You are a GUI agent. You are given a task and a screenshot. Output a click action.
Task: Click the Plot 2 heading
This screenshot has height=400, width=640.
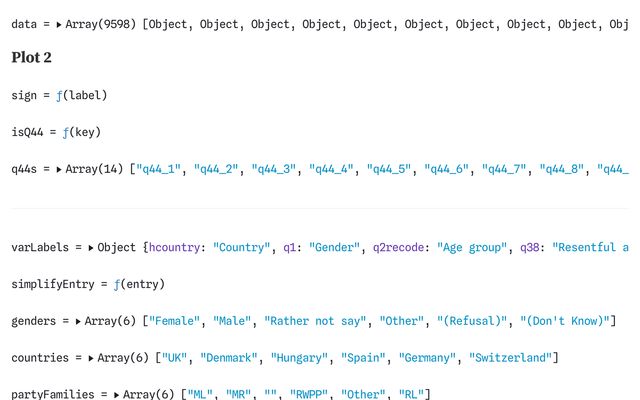tap(31, 58)
